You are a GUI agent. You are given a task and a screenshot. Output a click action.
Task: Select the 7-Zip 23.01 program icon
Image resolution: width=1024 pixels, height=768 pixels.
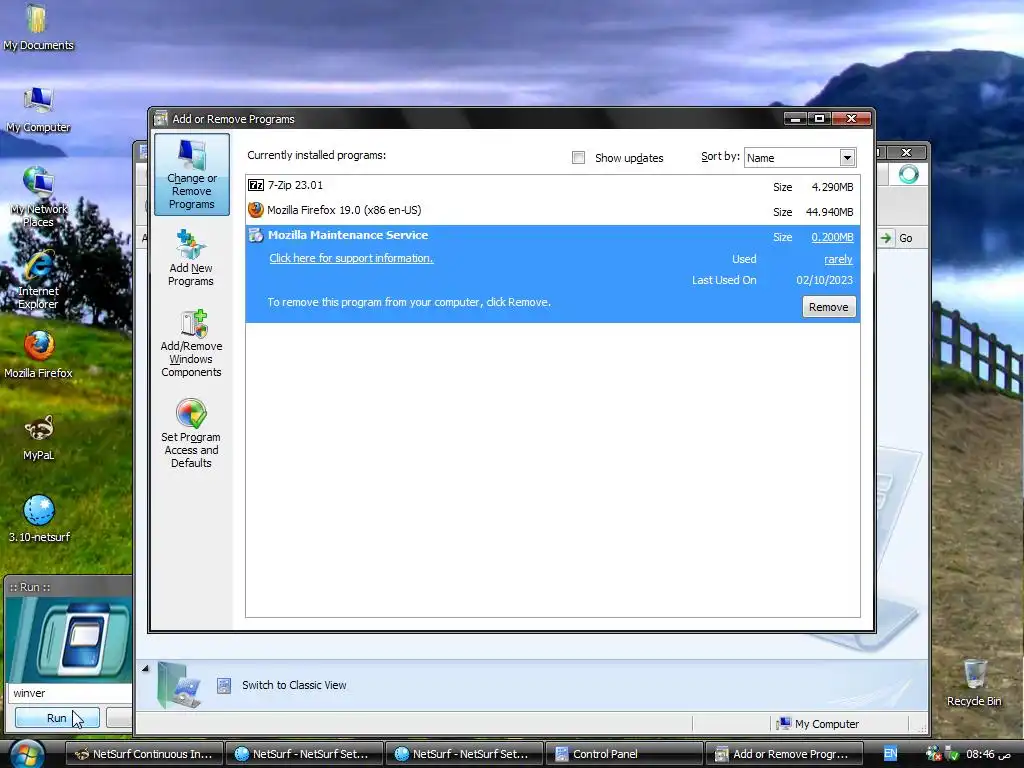coord(256,185)
